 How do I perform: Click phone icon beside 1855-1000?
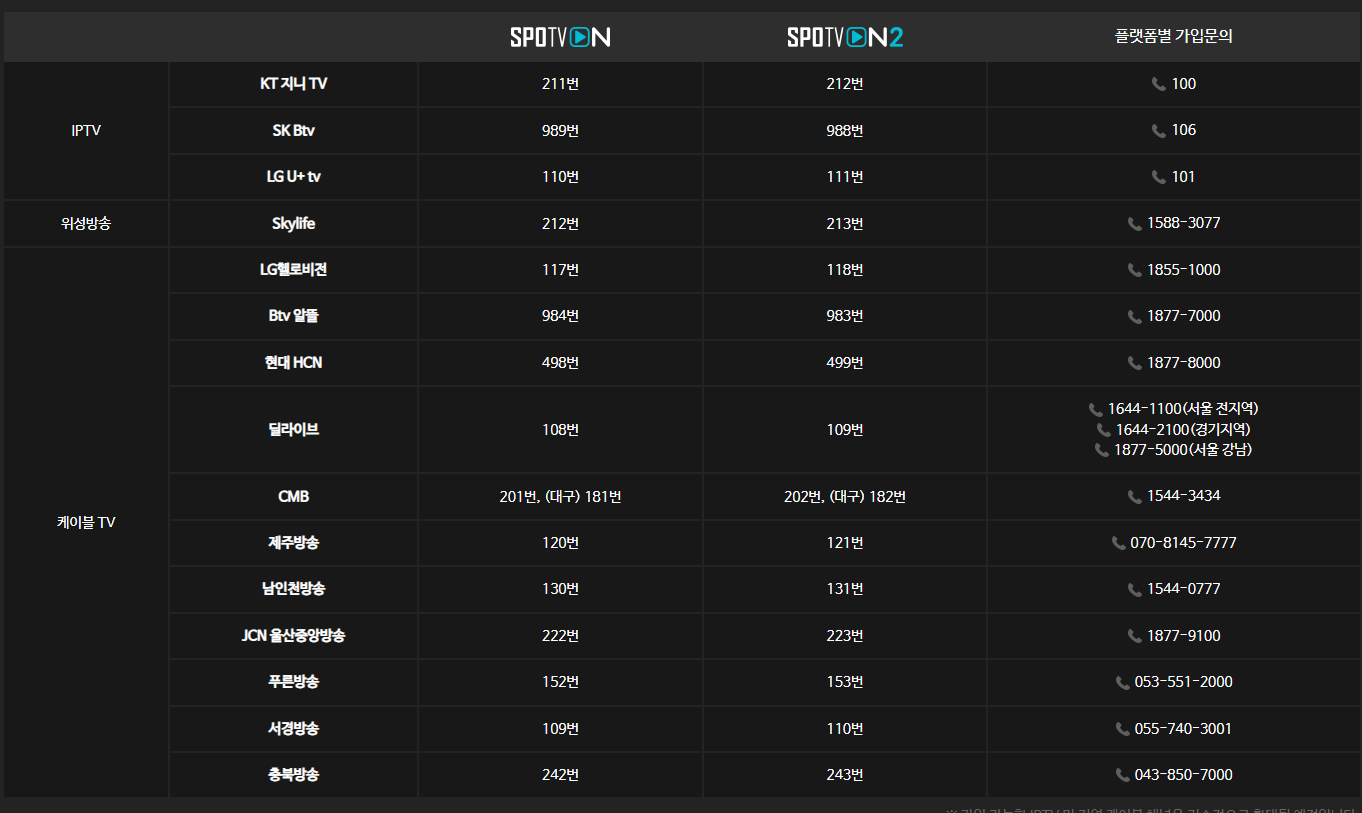[1135, 270]
